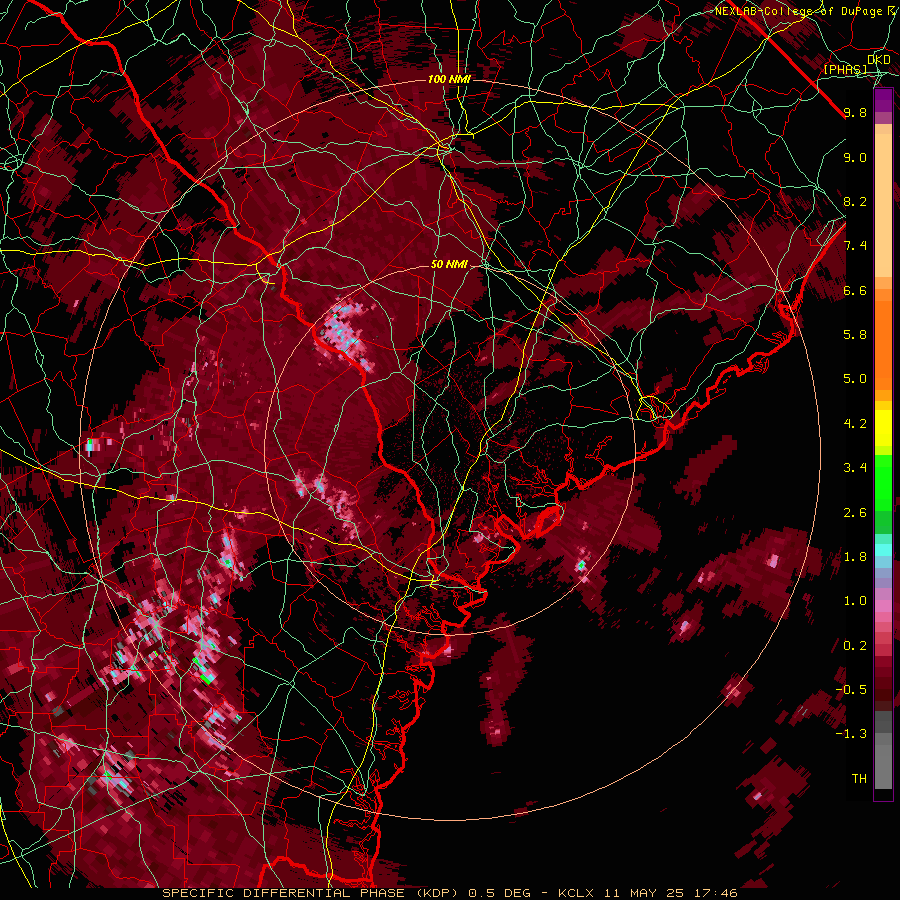Click the 4.2 scale value
Viewport: 900px width, 900px height.
pos(855,424)
